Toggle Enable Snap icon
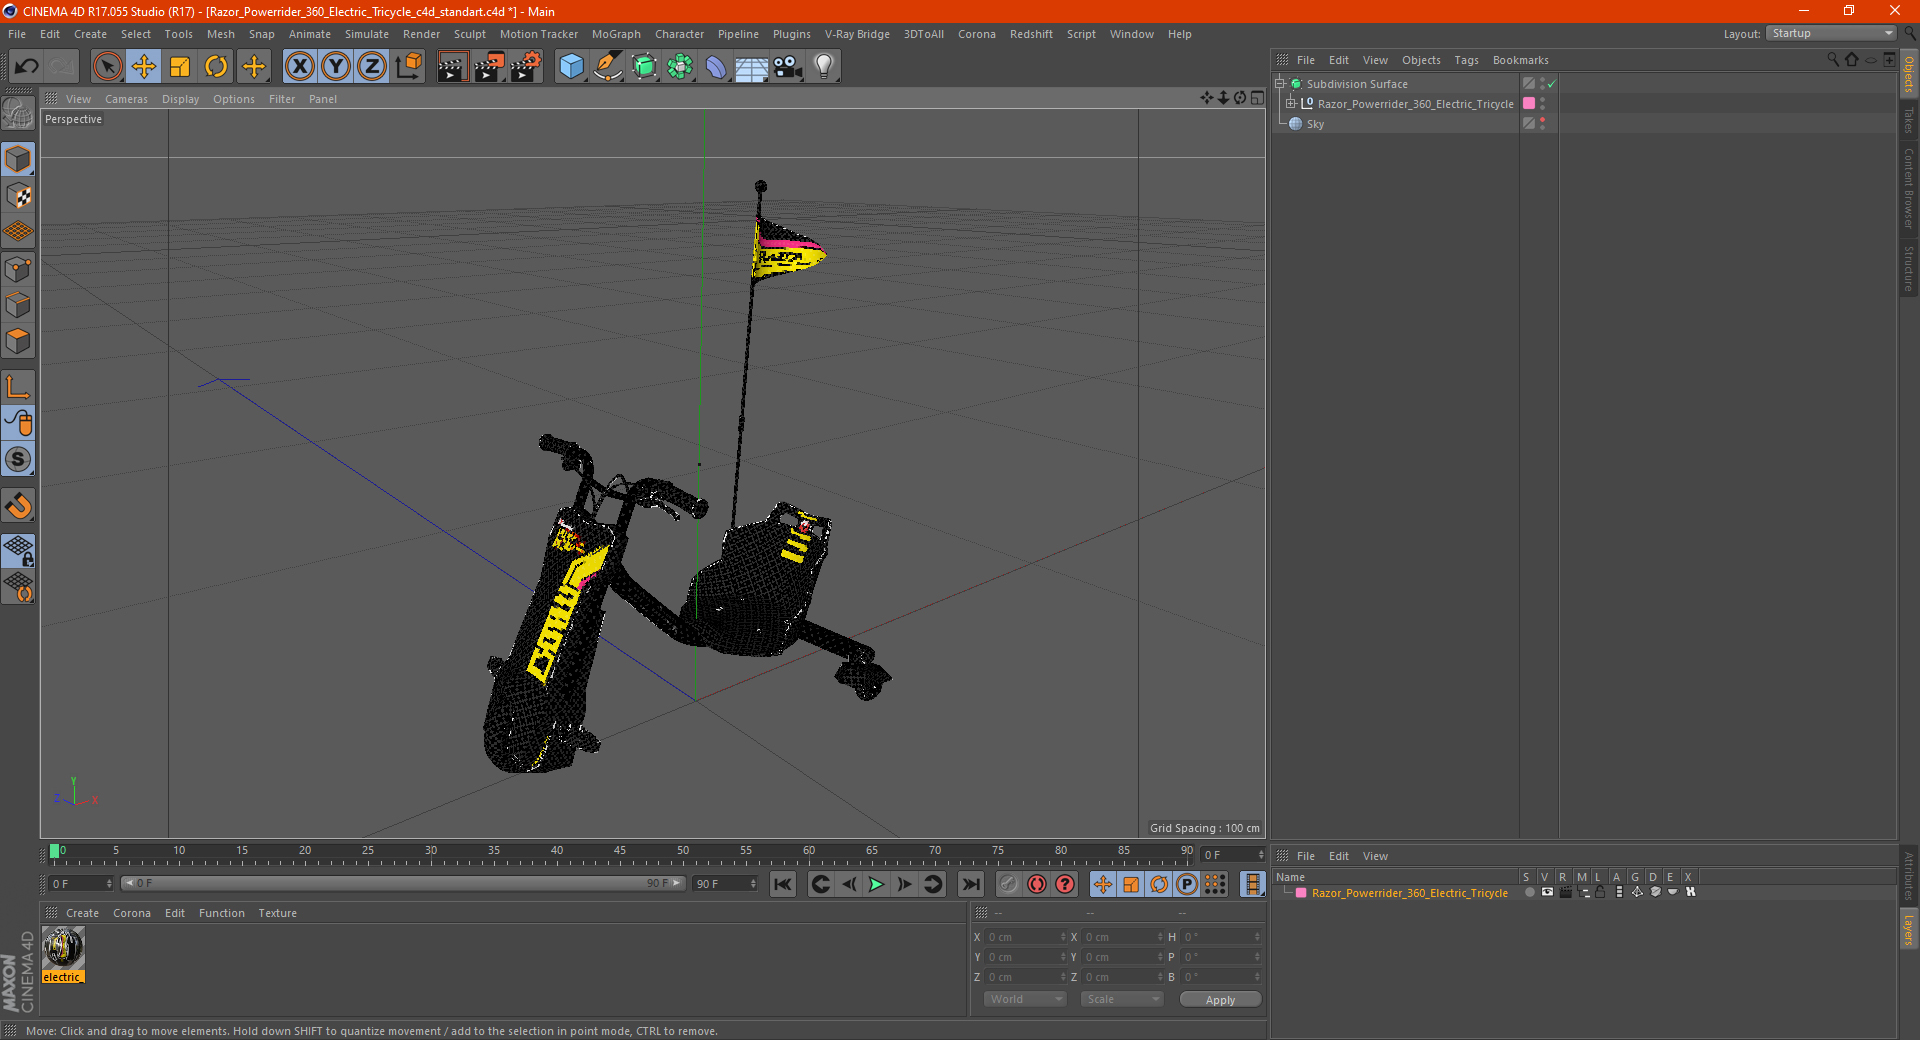The width and height of the screenshot is (1920, 1040). (x=18, y=506)
